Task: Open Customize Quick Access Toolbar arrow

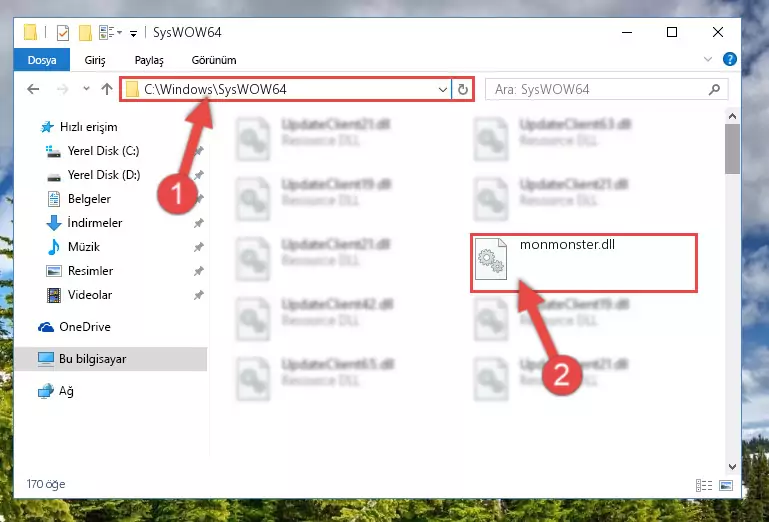Action: [x=133, y=33]
